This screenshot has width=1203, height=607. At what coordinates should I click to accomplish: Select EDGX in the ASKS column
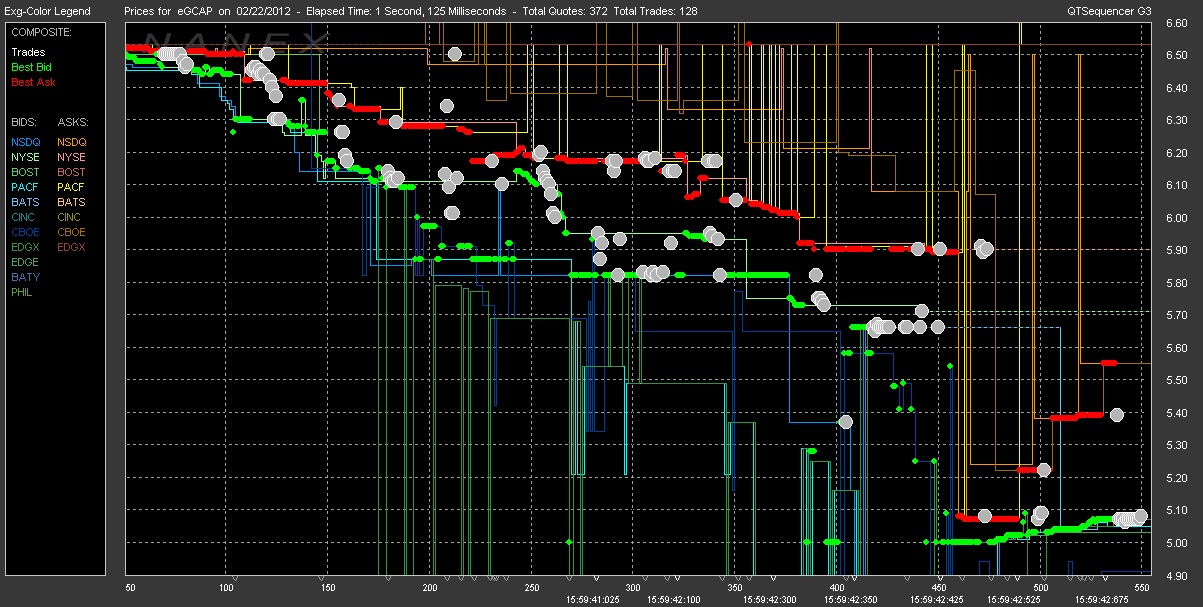click(x=72, y=247)
